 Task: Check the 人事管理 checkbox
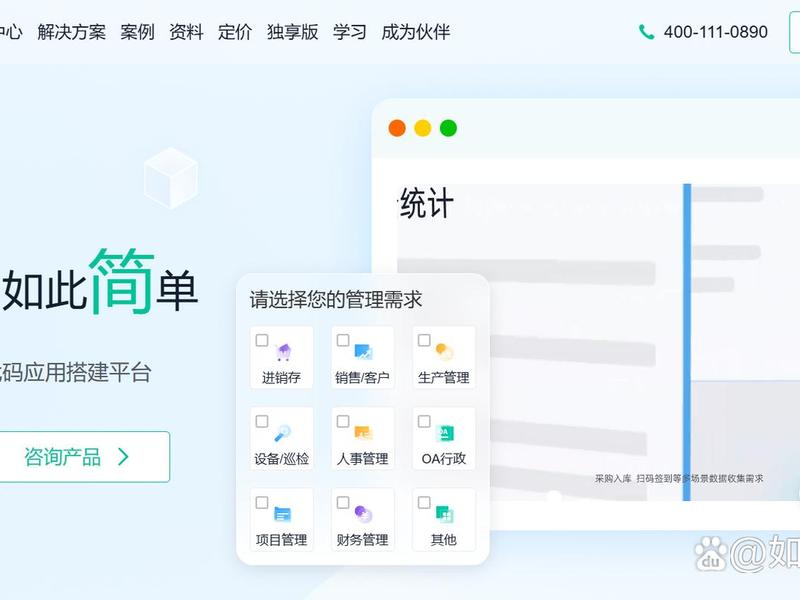coord(343,421)
